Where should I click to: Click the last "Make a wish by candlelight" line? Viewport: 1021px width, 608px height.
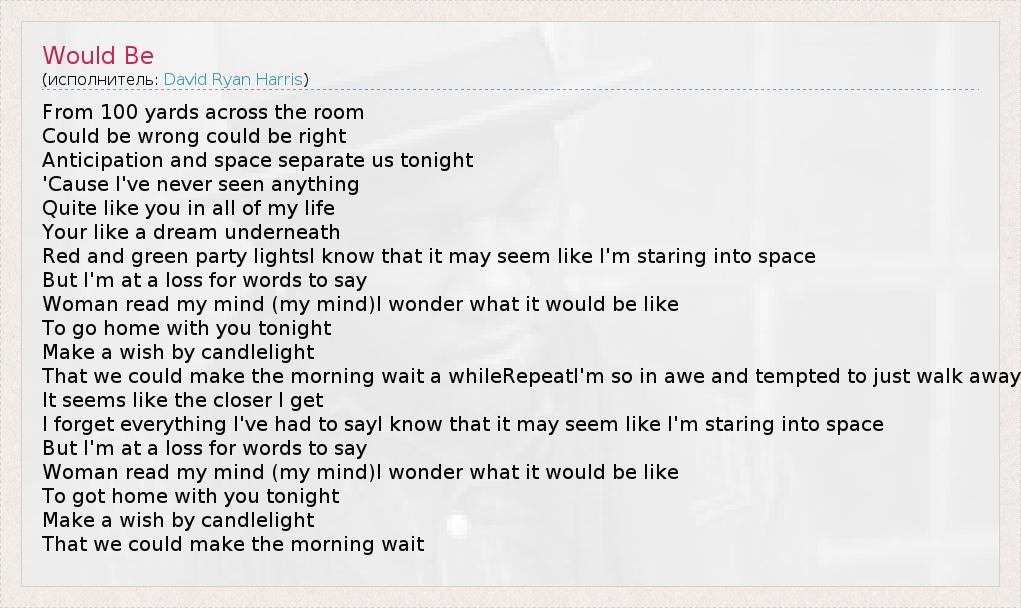point(178,520)
